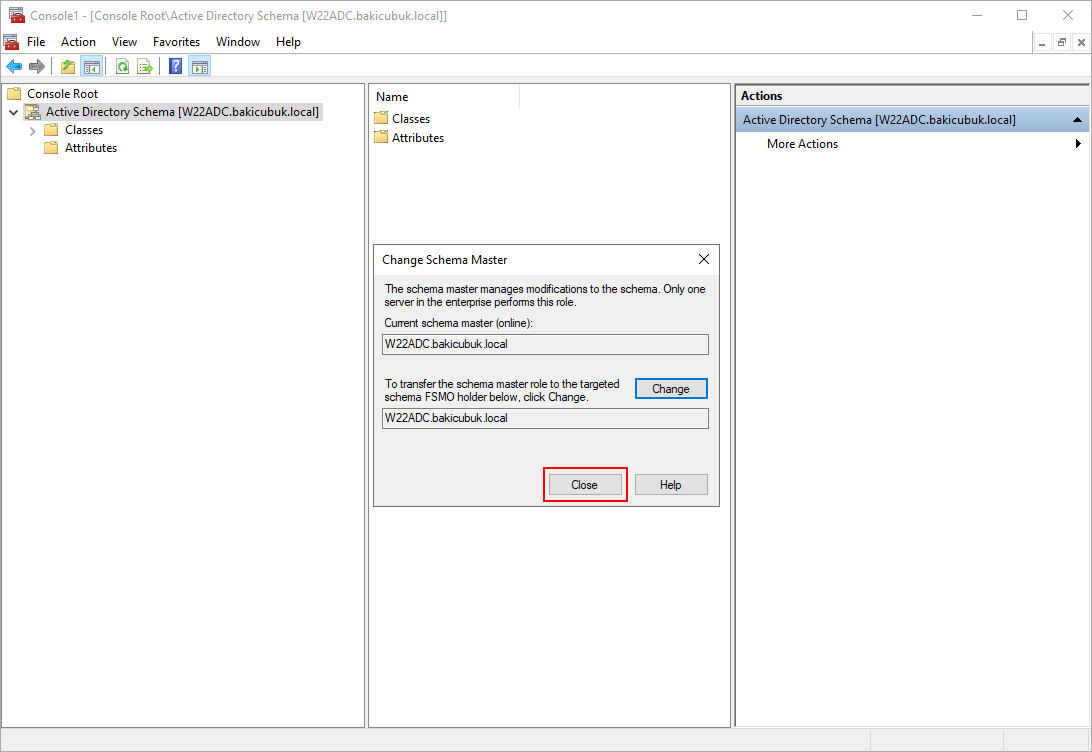Viewport: 1092px width, 752px height.
Task: Open the Help menu
Action: (x=288, y=42)
